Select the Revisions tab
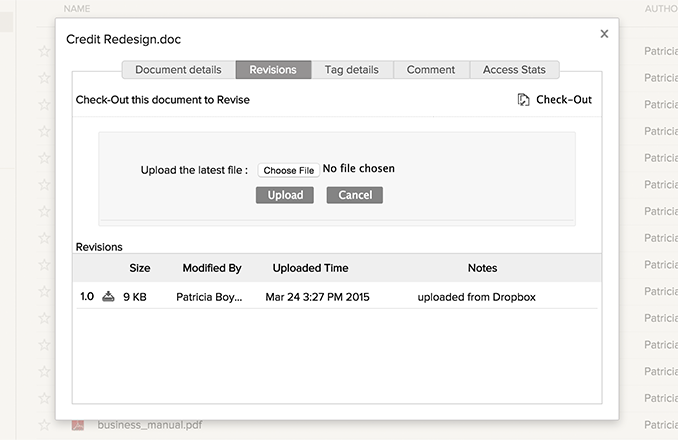678x440 pixels. (273, 70)
